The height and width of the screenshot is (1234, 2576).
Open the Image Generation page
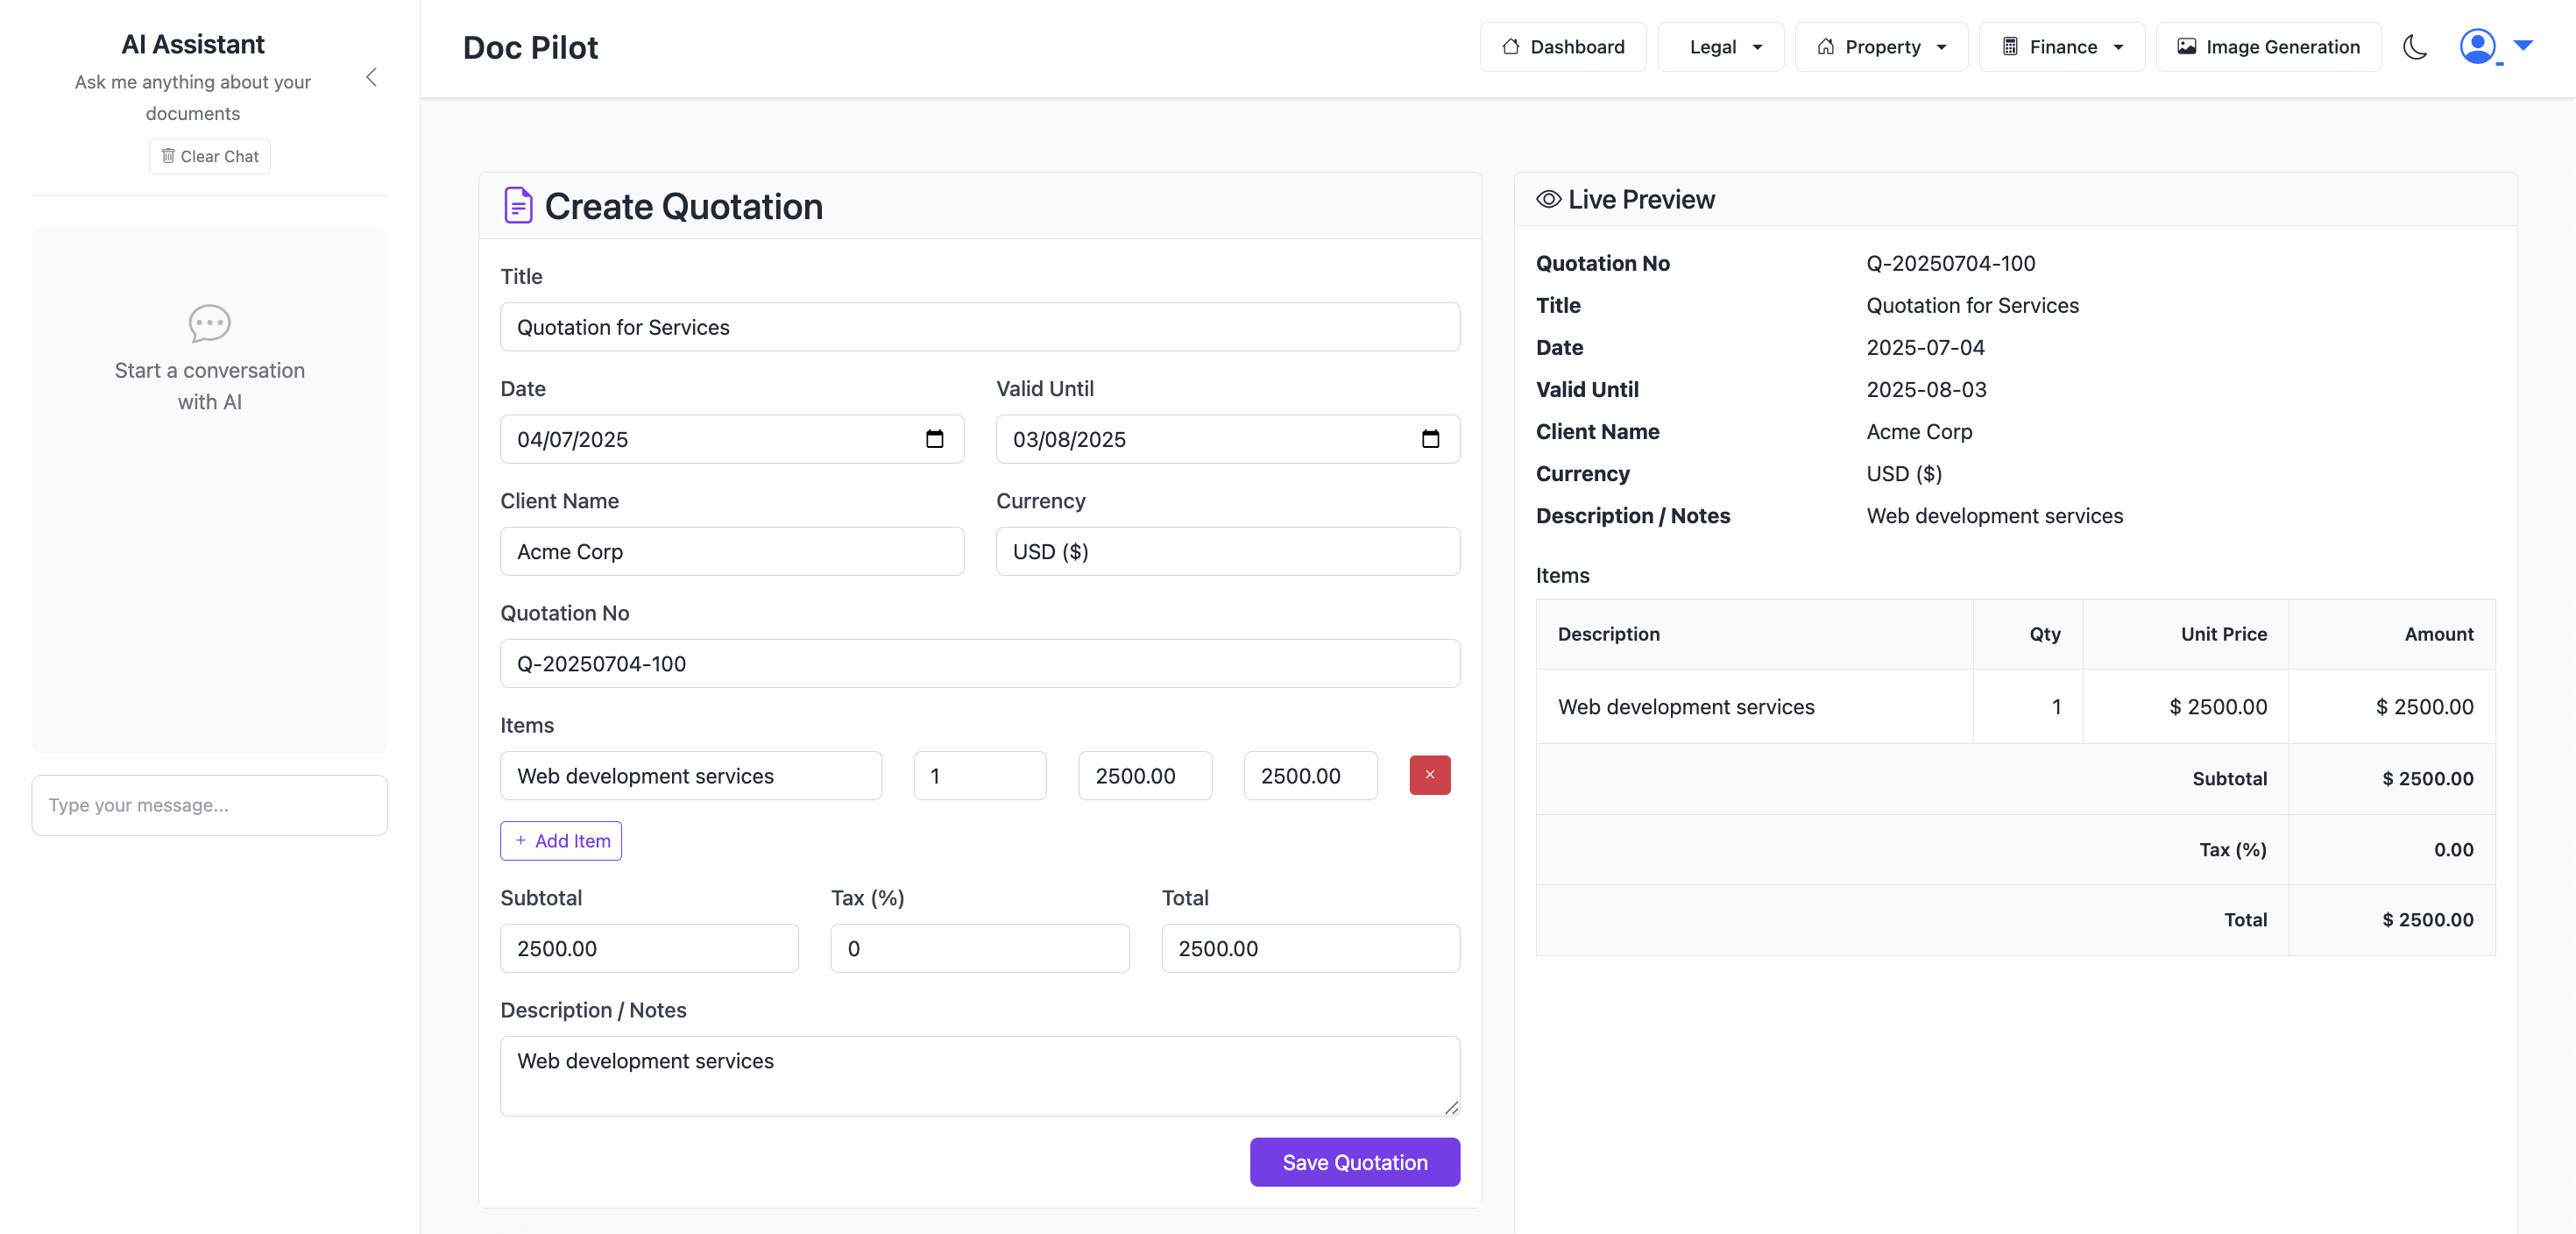tap(2268, 47)
